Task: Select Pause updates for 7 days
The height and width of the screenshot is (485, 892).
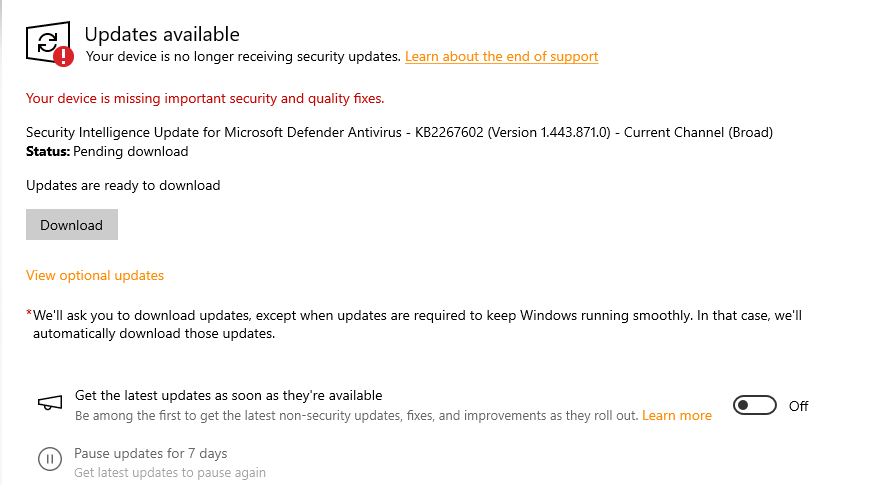Action: coord(151,453)
